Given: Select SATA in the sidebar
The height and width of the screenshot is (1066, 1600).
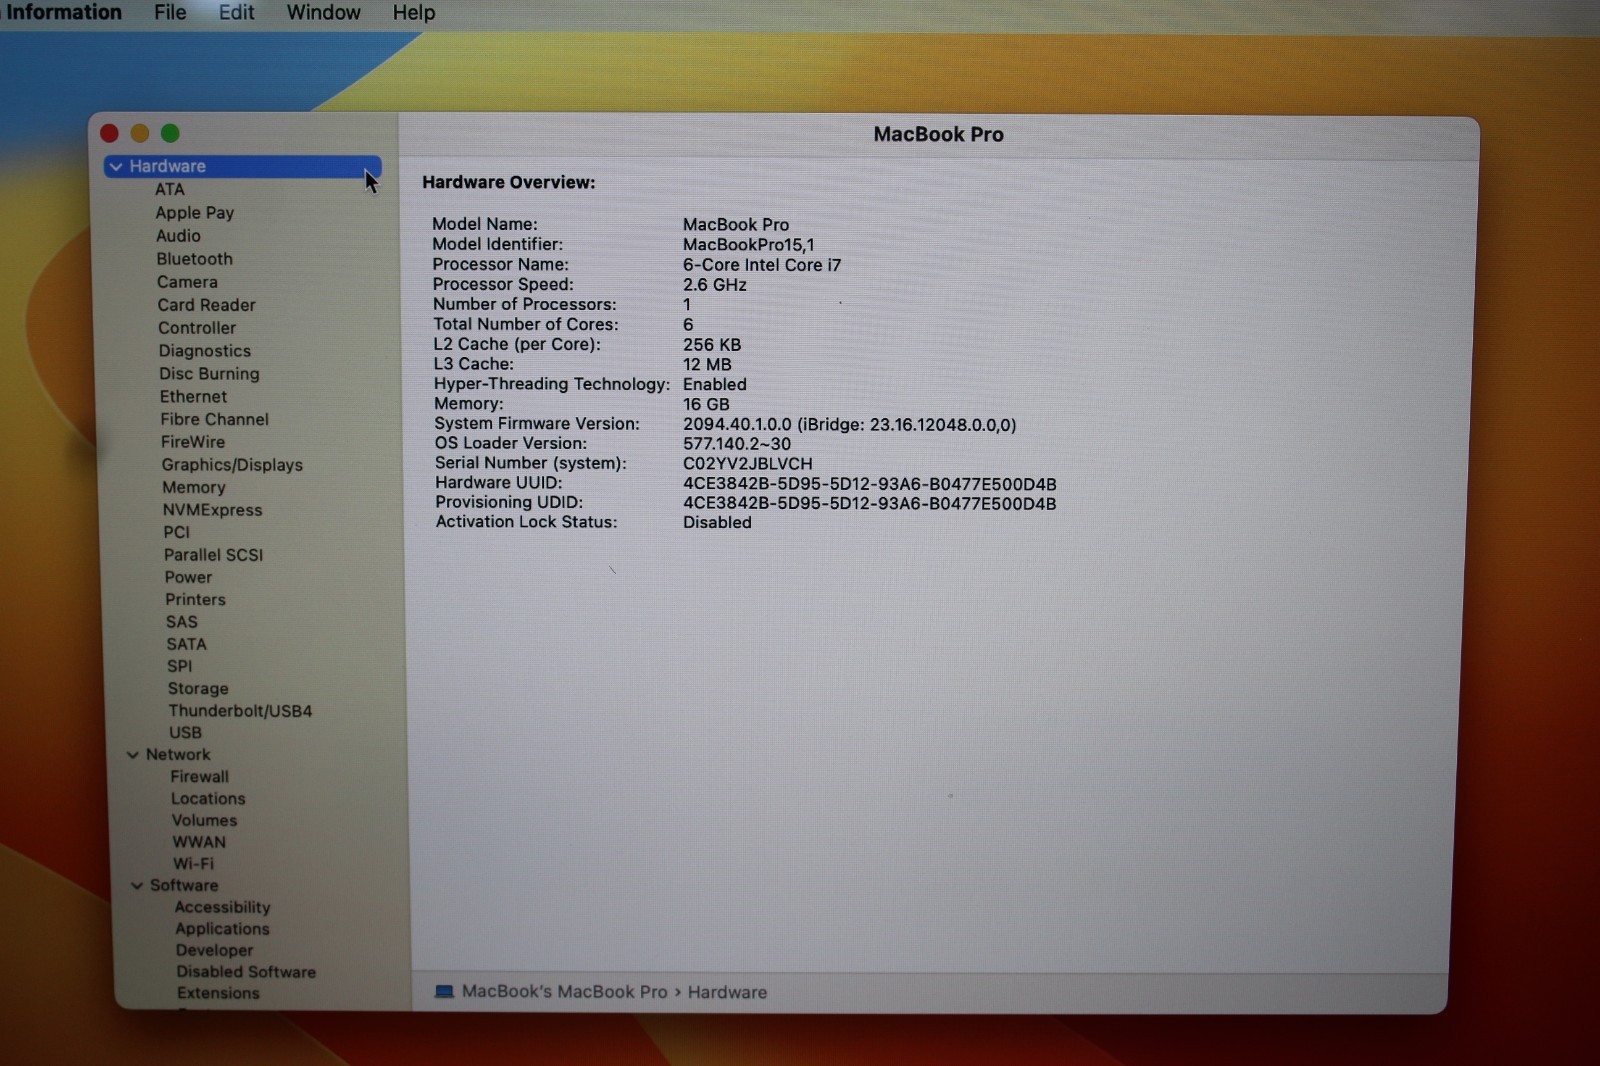Looking at the screenshot, I should (186, 645).
